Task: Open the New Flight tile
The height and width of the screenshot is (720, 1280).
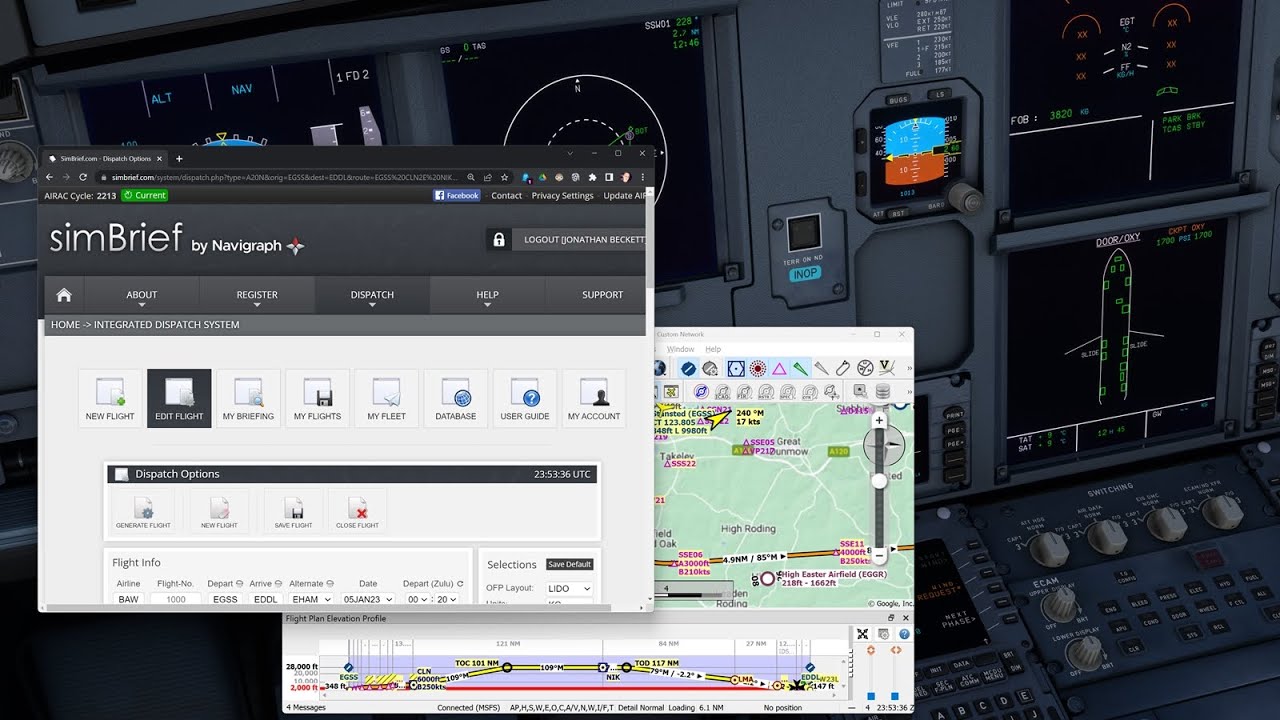Action: point(110,398)
